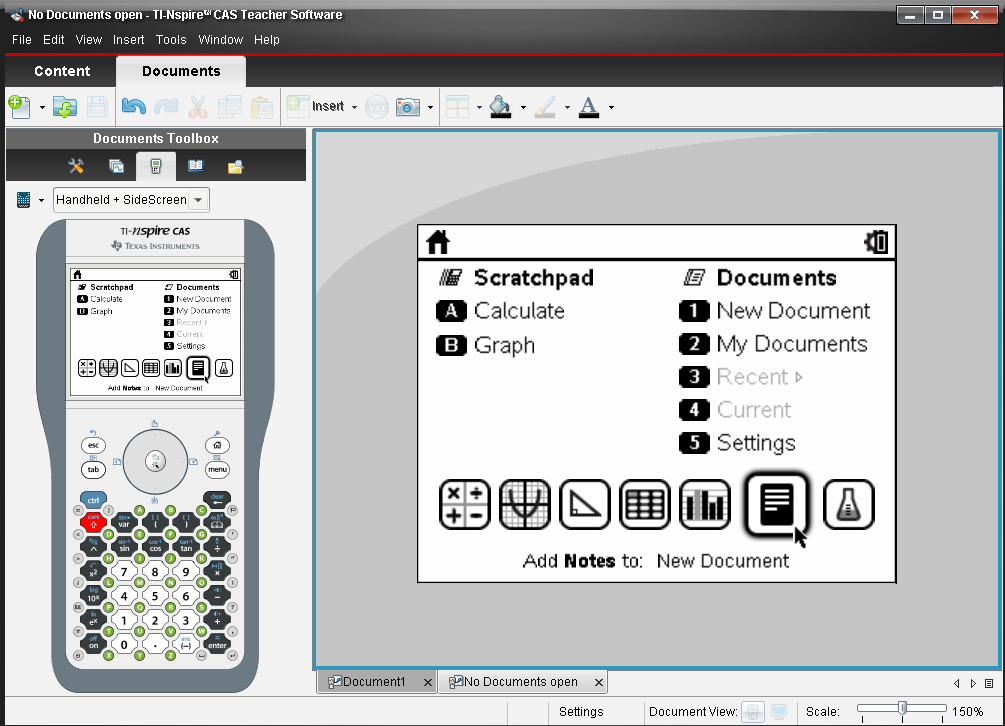Click the Graphs app icon on large screen
The height and width of the screenshot is (726, 1005).
(x=525, y=505)
